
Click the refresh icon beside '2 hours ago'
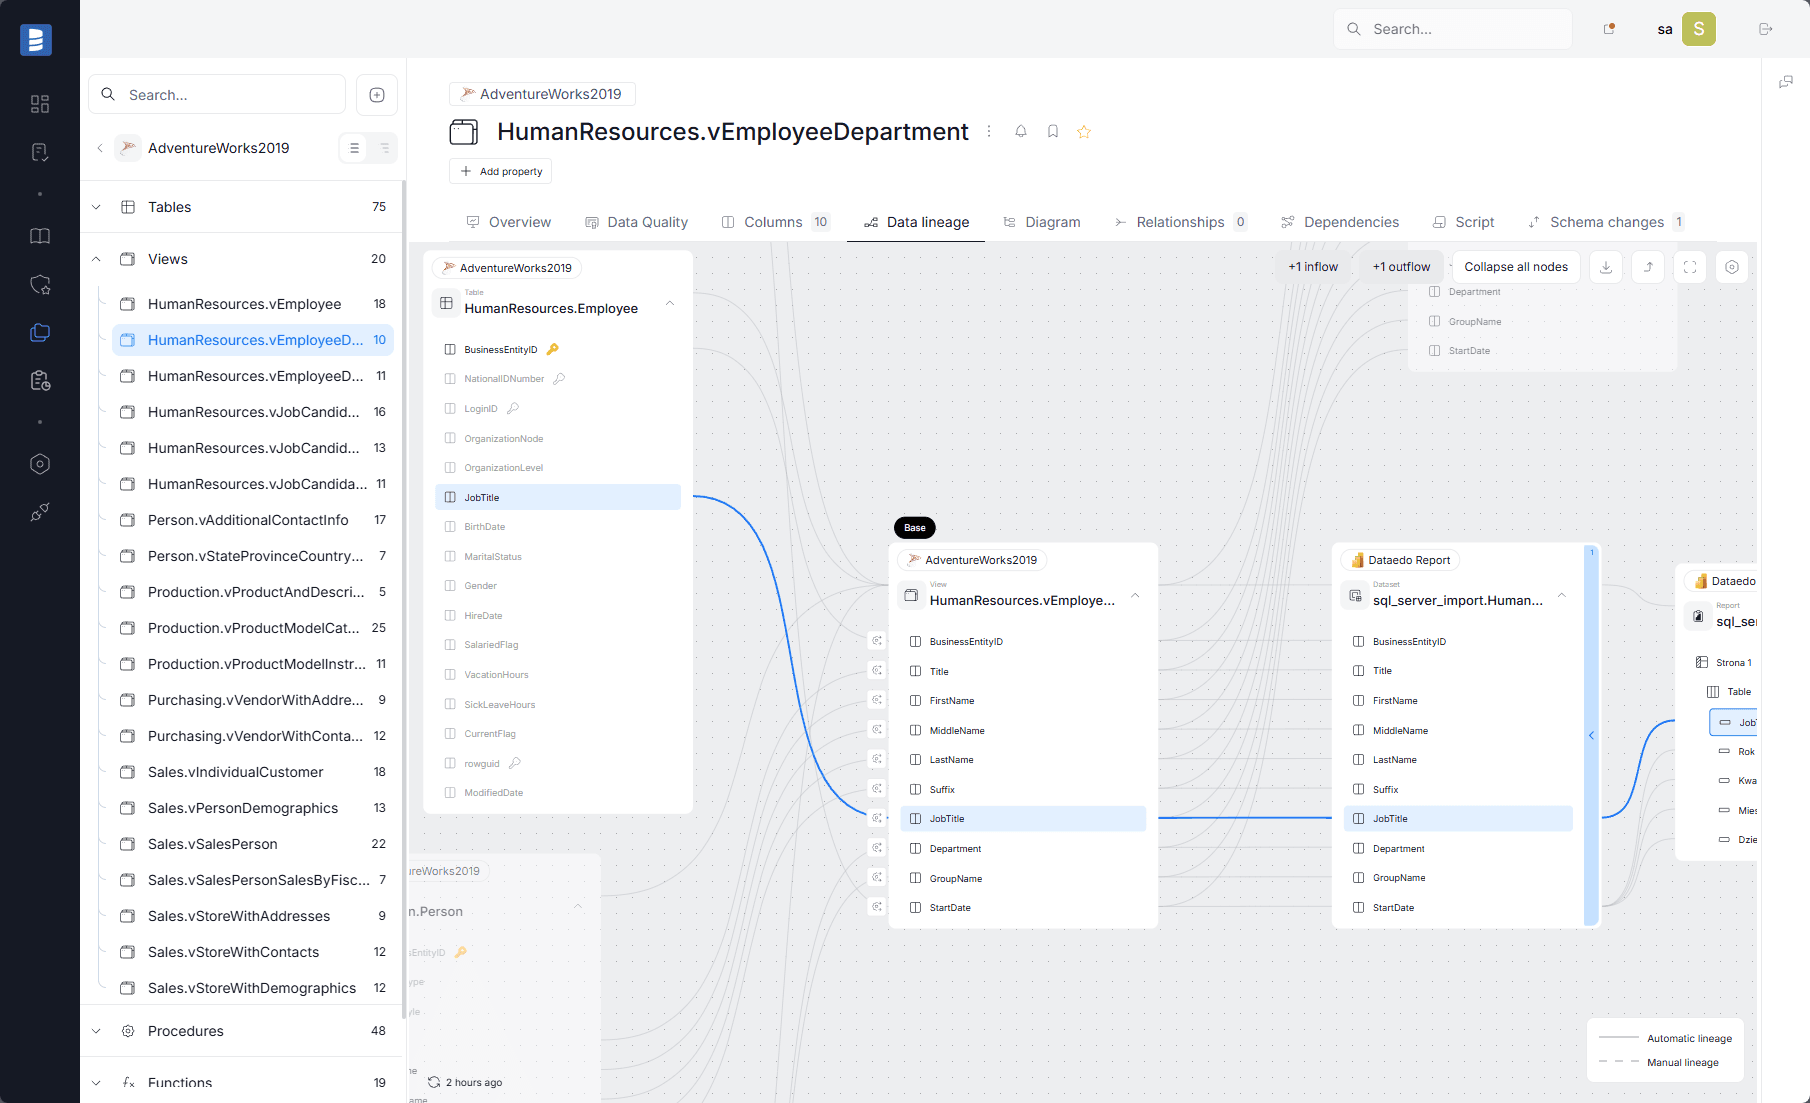click(434, 1082)
